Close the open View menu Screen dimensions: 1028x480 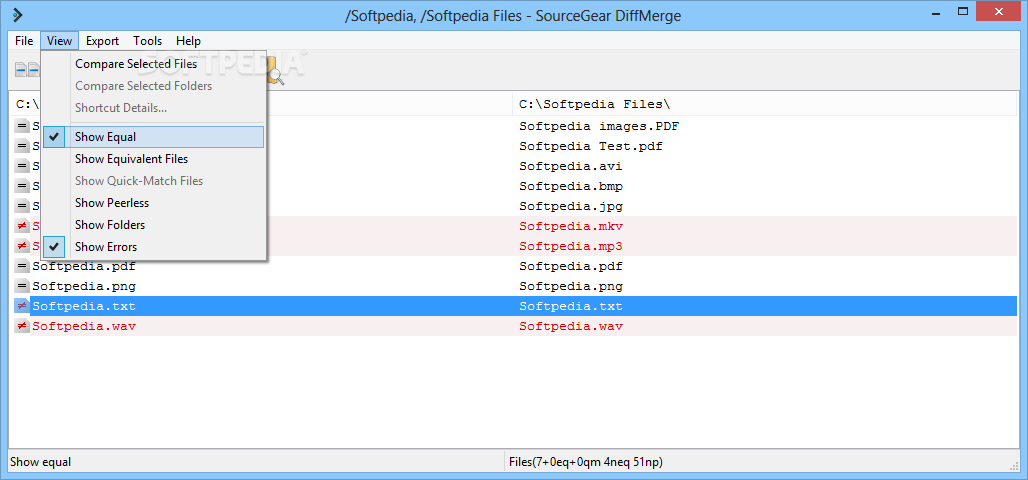(59, 41)
